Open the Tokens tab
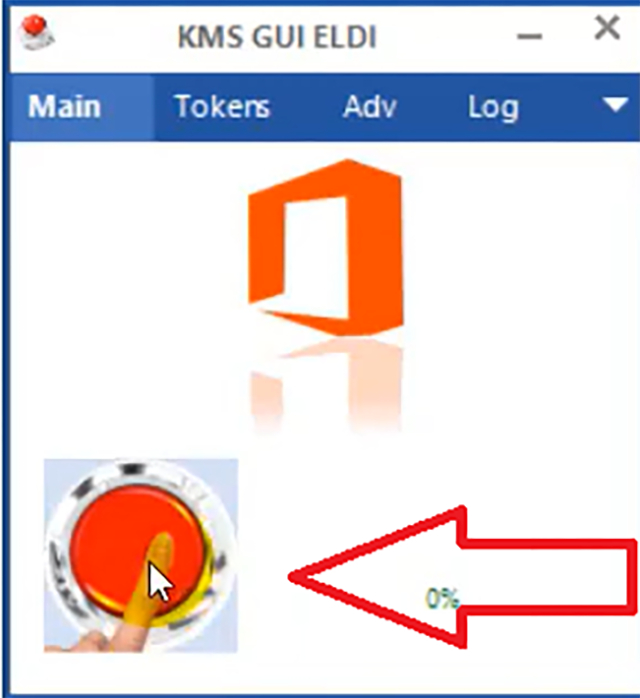The width and height of the screenshot is (640, 698). (223, 107)
